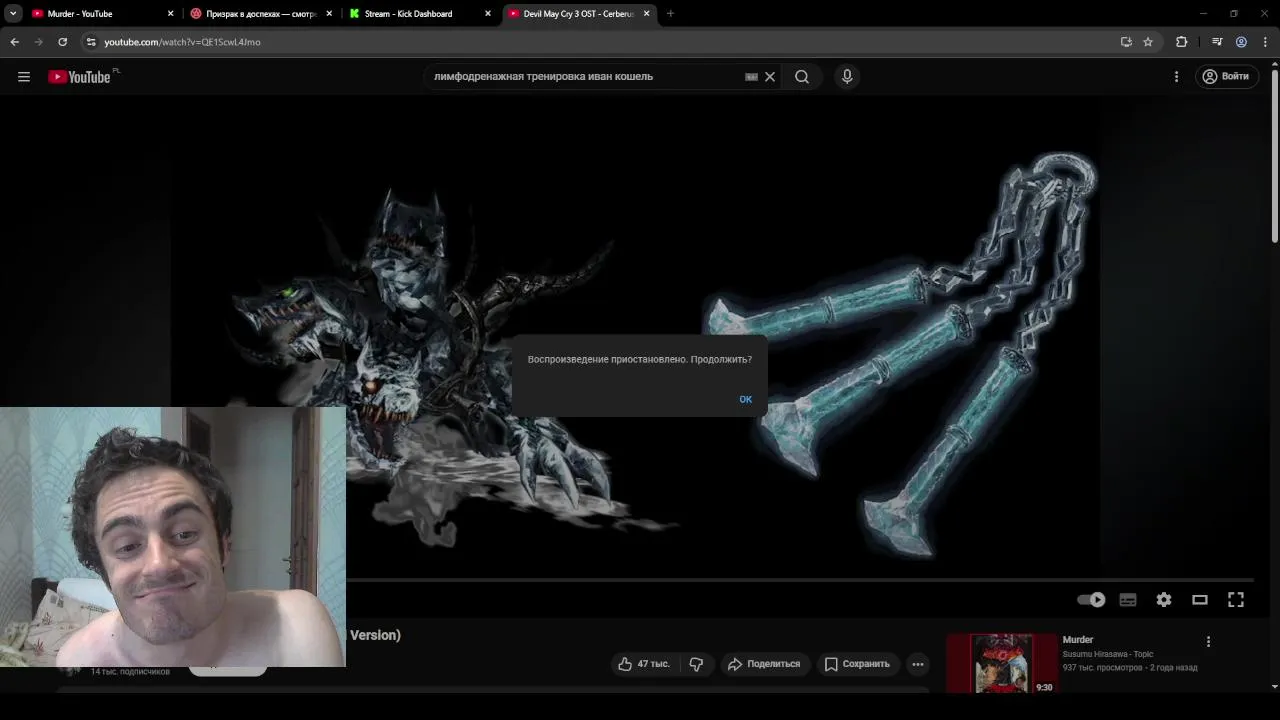Open the Chrome extensions menu
The height and width of the screenshot is (720, 1280).
[x=1182, y=42]
